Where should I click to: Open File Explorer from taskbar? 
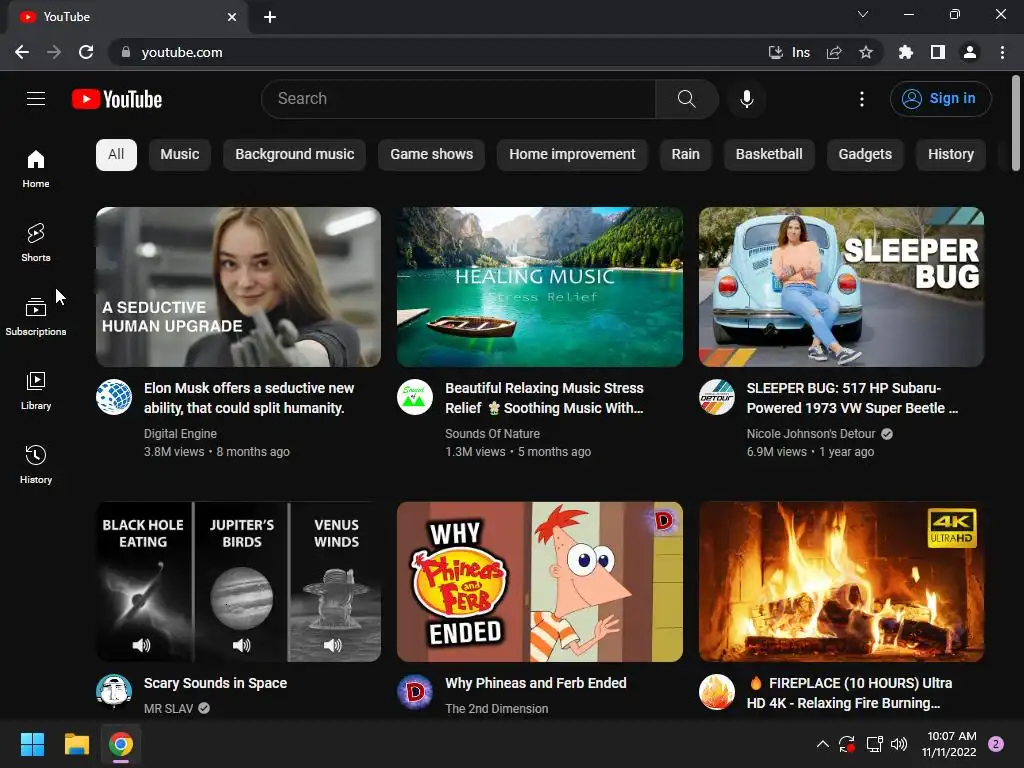[x=76, y=744]
